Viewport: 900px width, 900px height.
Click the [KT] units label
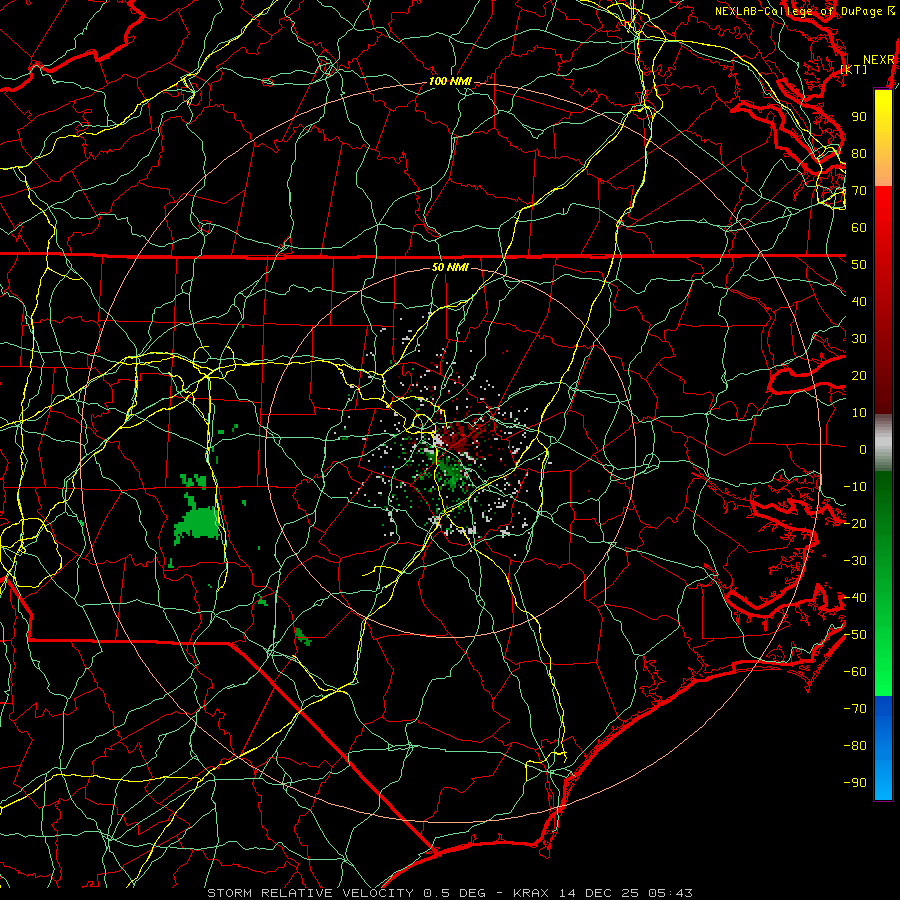pos(854,69)
